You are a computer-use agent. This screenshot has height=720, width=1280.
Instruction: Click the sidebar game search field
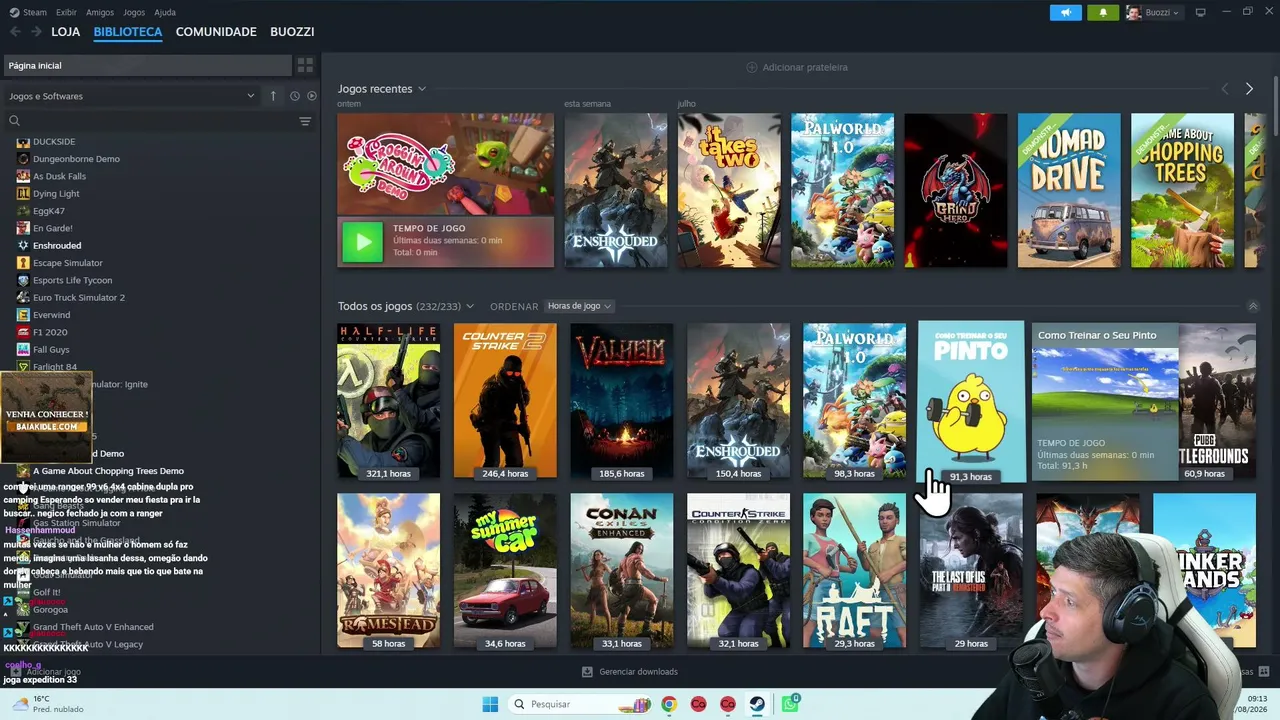(x=158, y=121)
